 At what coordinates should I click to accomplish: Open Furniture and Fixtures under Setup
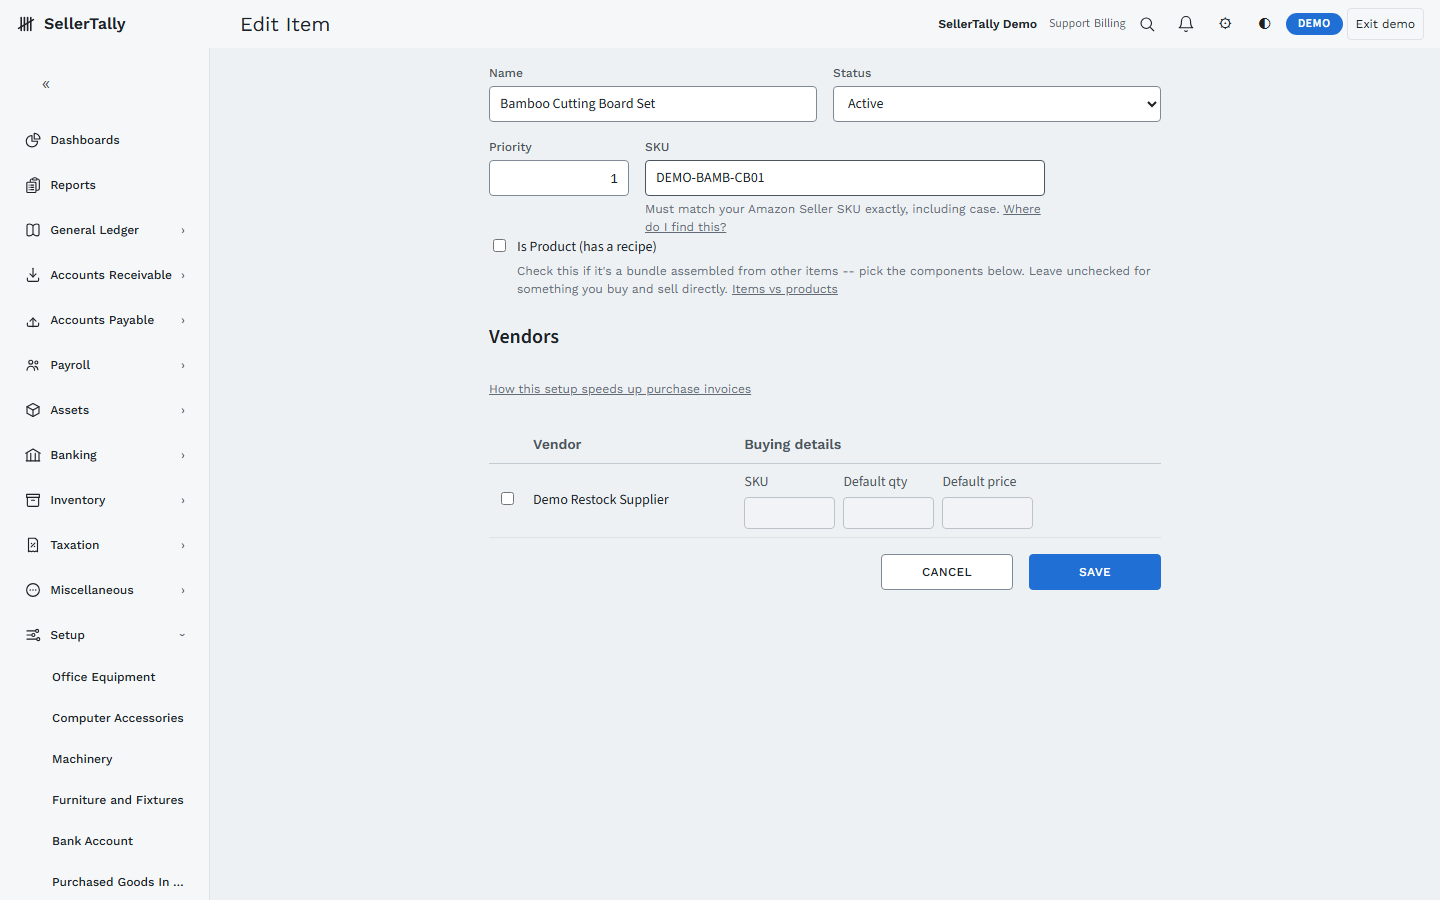click(x=118, y=800)
